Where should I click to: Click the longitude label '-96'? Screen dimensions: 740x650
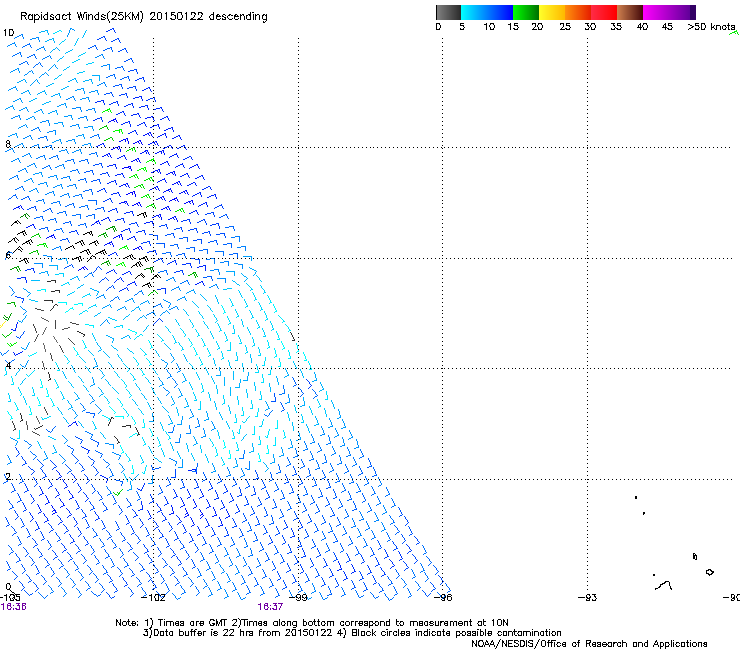(x=443, y=598)
